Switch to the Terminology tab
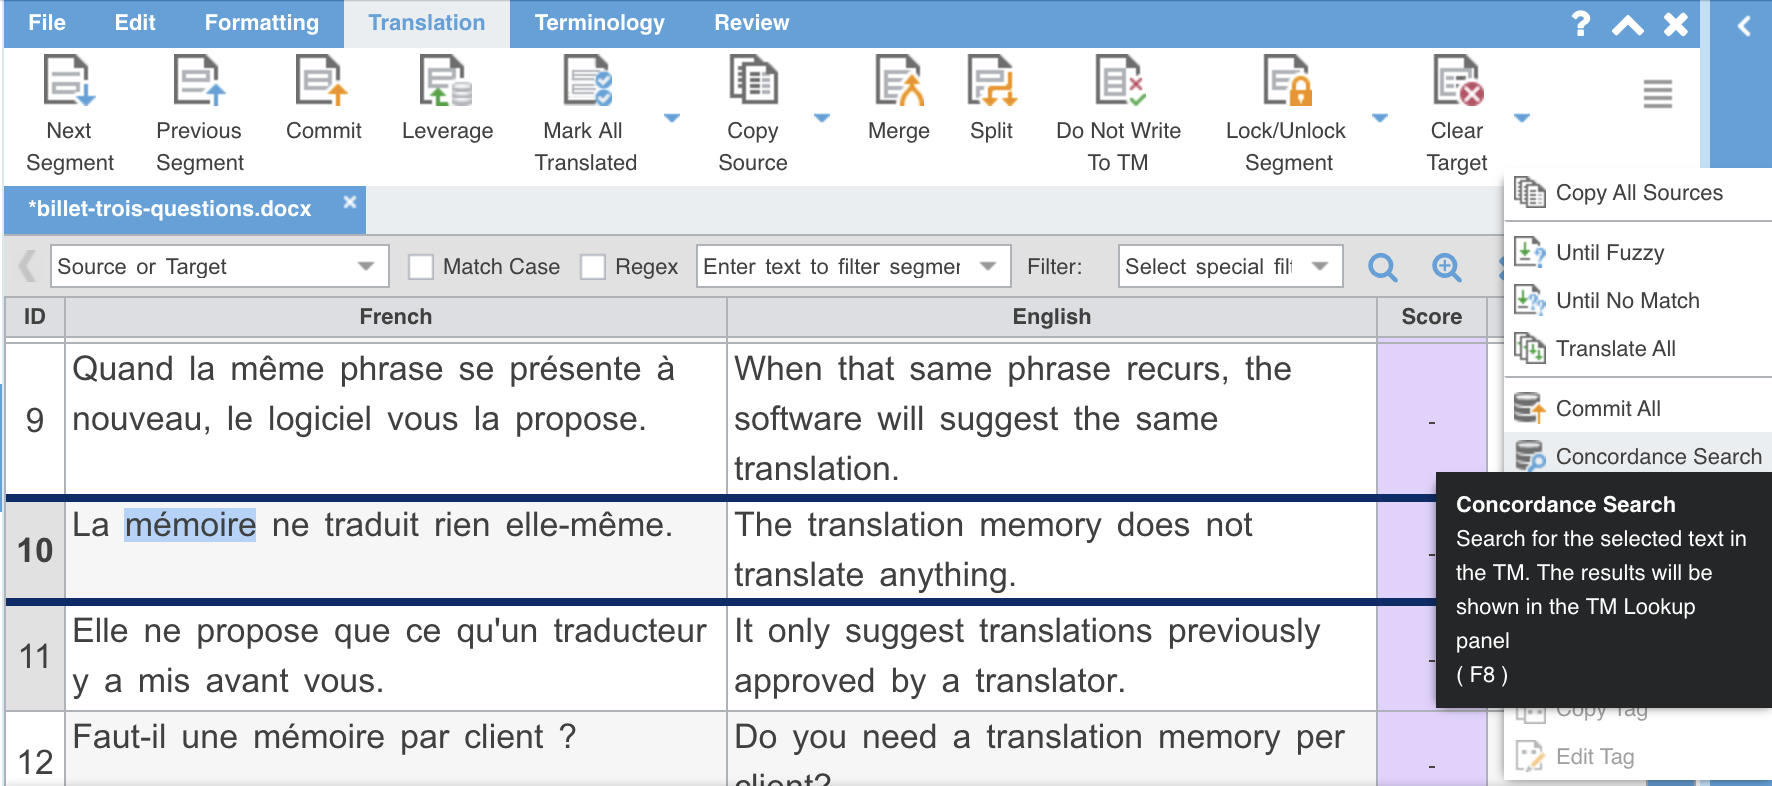The height and width of the screenshot is (786, 1772). point(599,23)
